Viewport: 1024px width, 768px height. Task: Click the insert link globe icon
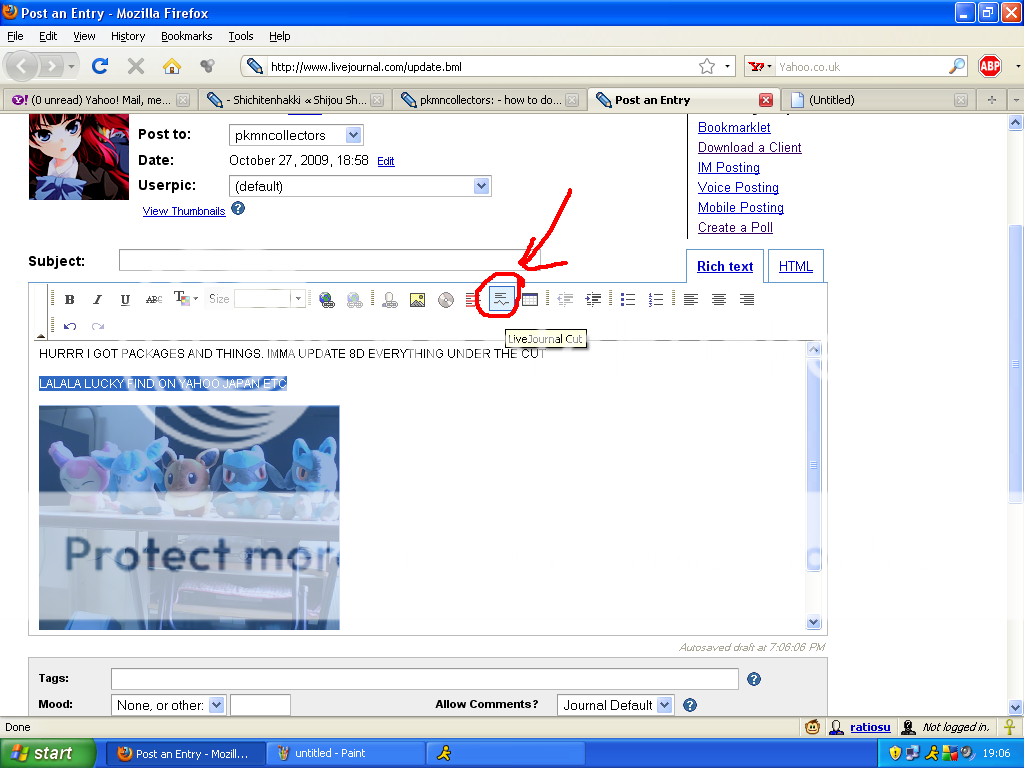coord(327,299)
